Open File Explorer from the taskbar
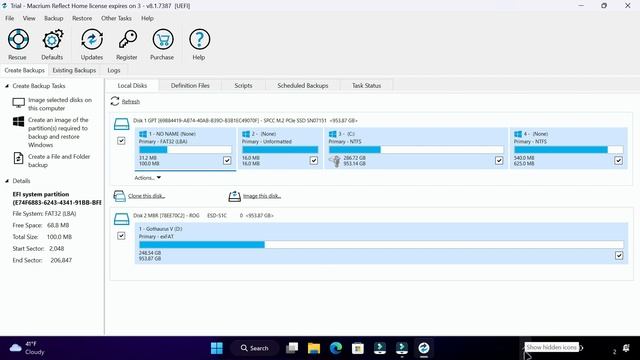This screenshot has height=360, width=640. pos(314,348)
